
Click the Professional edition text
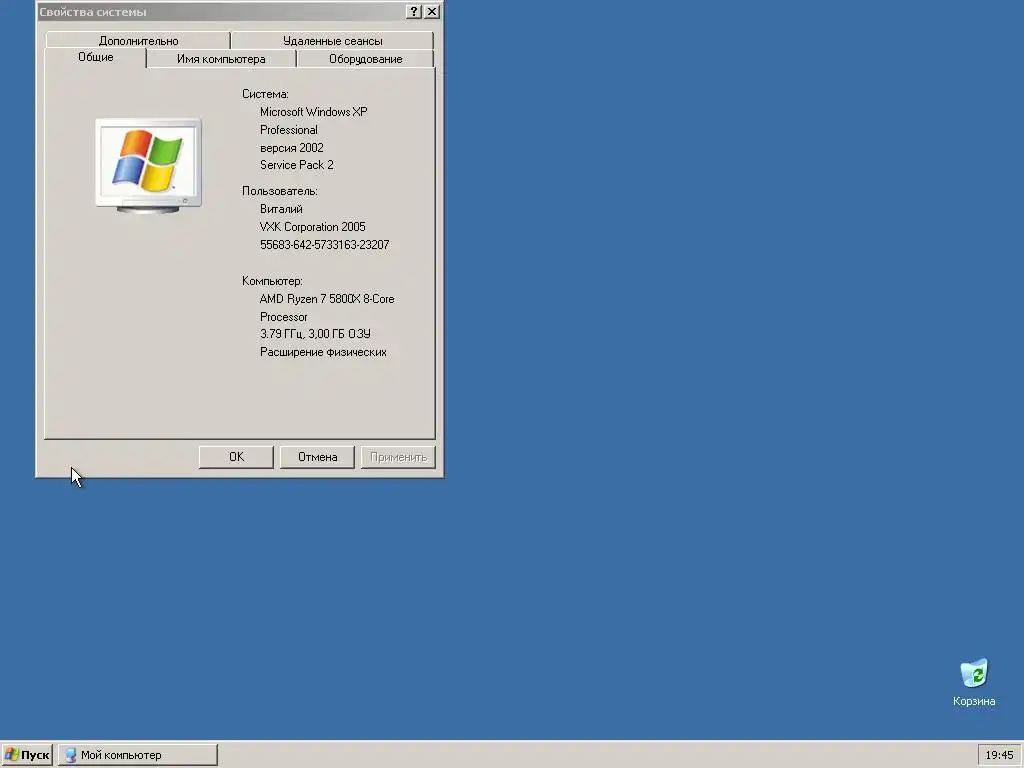click(x=289, y=130)
